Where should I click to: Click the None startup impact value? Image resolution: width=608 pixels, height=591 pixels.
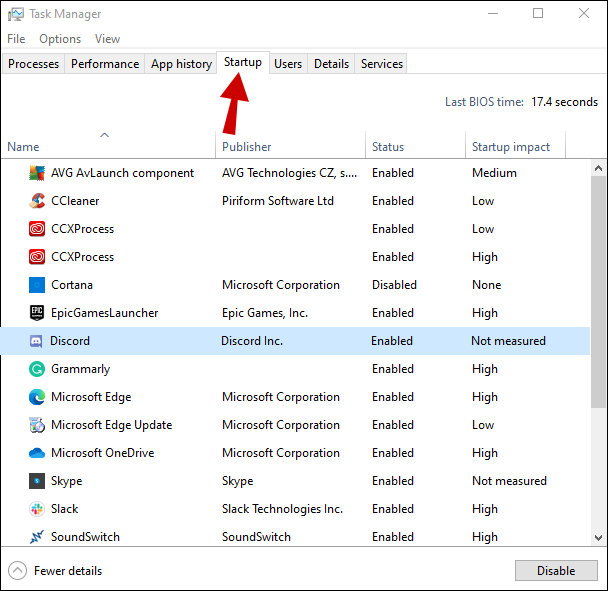486,285
